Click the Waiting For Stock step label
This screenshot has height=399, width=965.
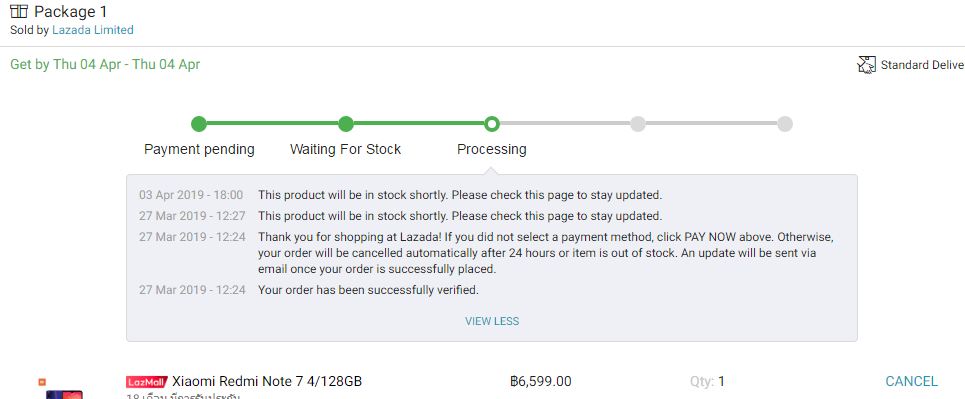345,149
